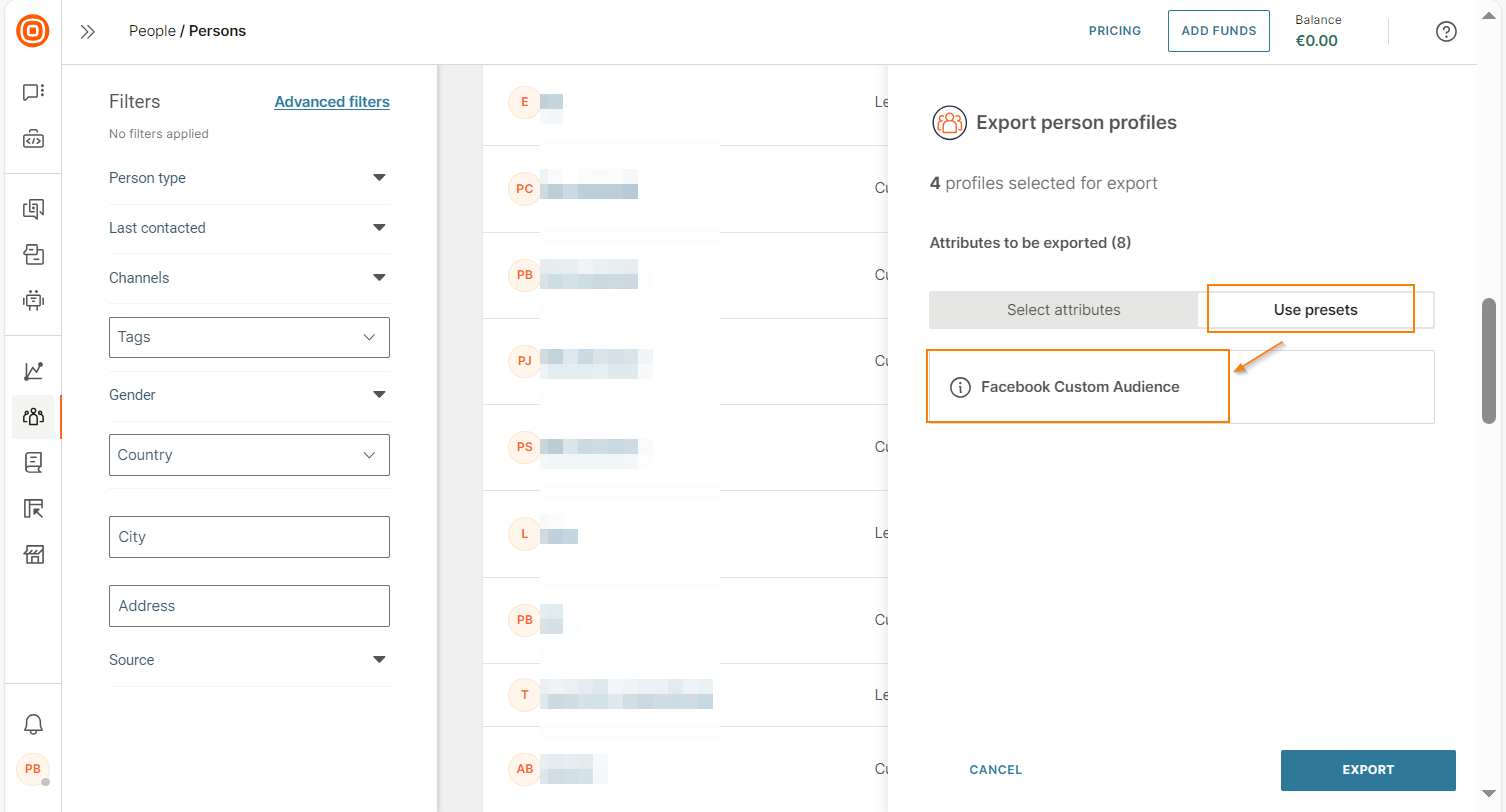Click the export person profiles group icon
Viewport: 1506px width, 812px height.
click(949, 123)
